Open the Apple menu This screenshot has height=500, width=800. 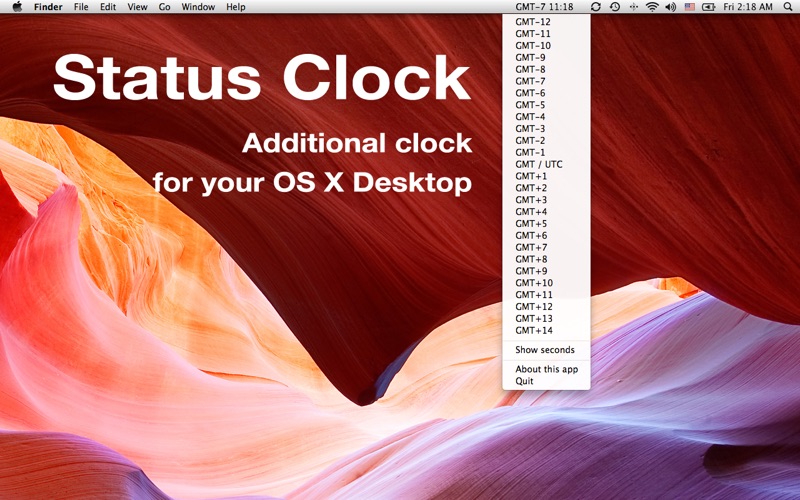pos(17,7)
